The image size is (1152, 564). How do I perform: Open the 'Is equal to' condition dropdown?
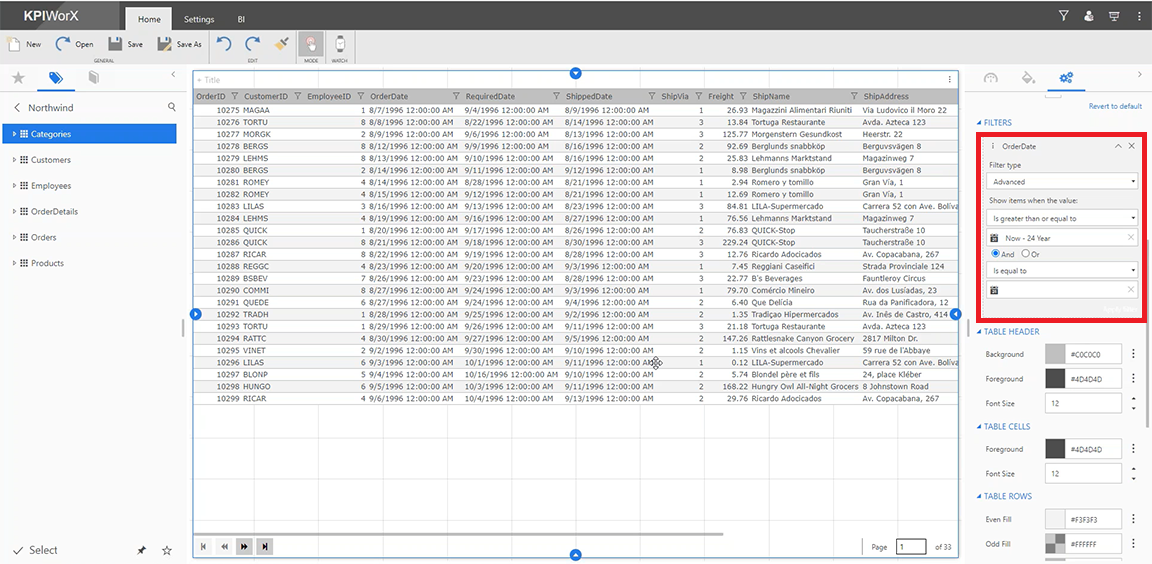pos(1062,270)
